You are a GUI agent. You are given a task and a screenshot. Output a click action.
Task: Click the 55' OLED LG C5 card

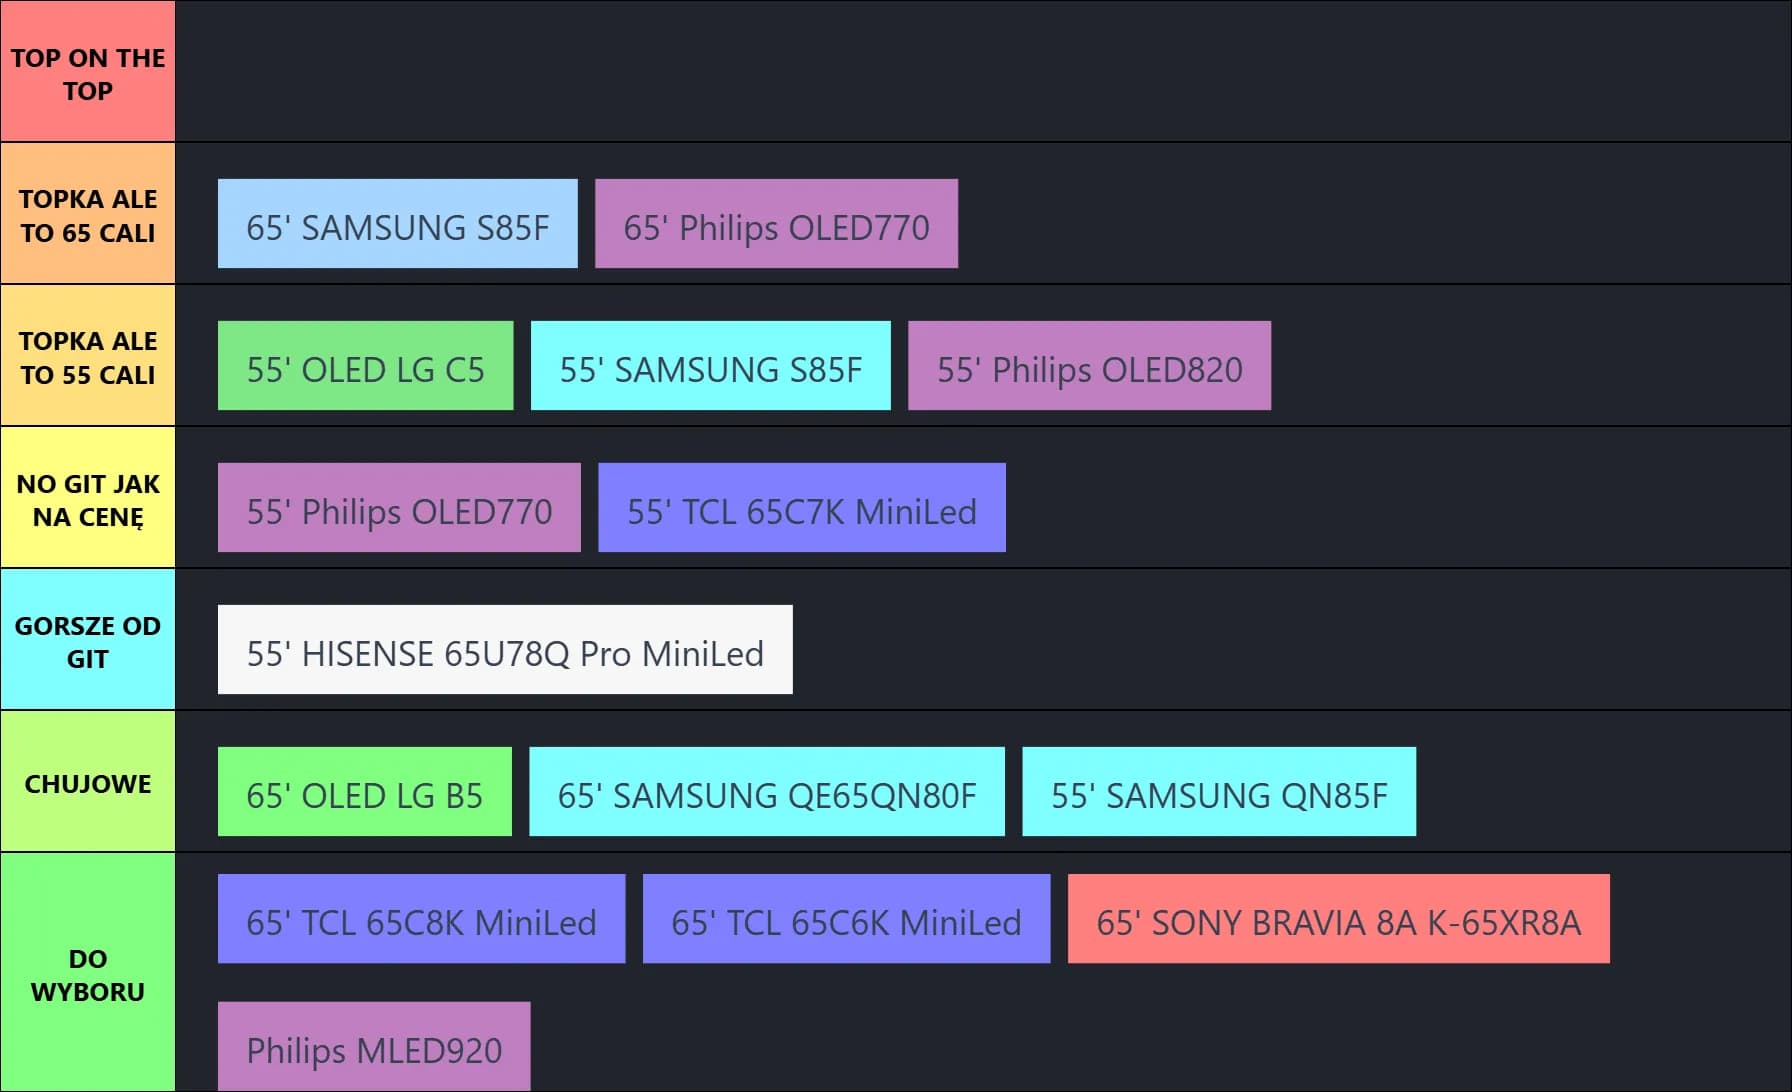click(365, 366)
